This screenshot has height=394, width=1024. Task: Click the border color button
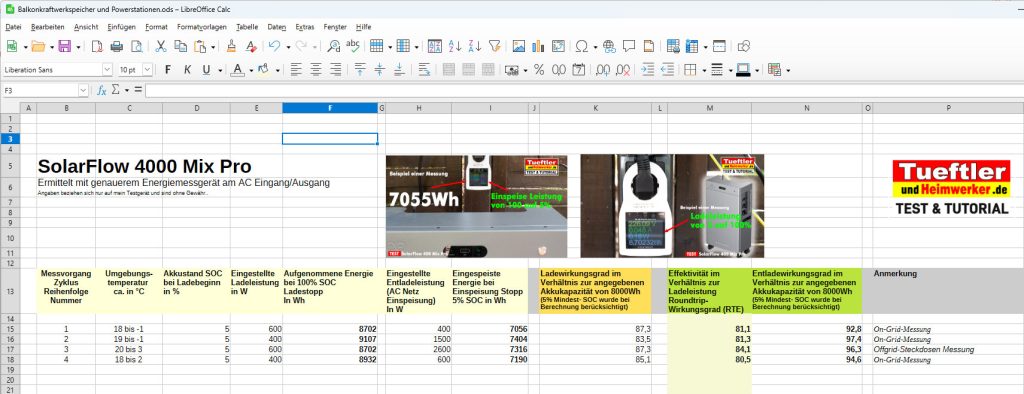tap(743, 70)
